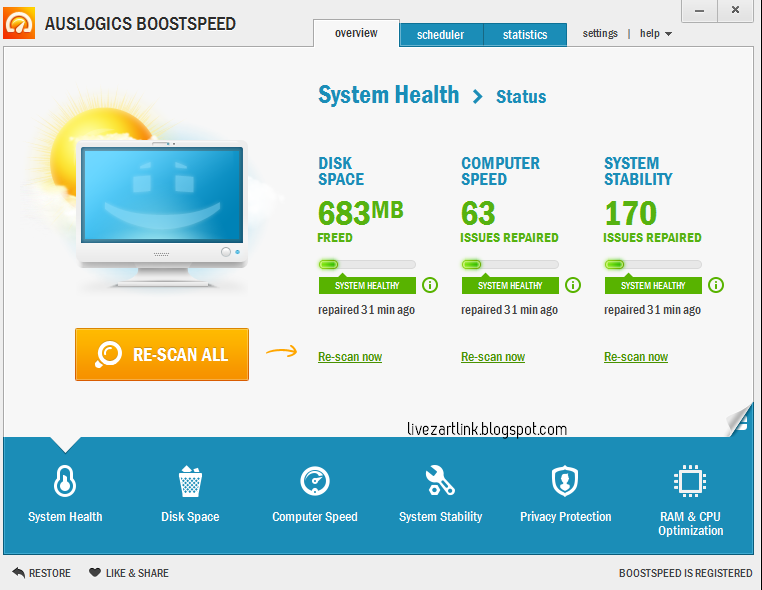Click the SYSTEM STABILITY heading

coord(638,171)
